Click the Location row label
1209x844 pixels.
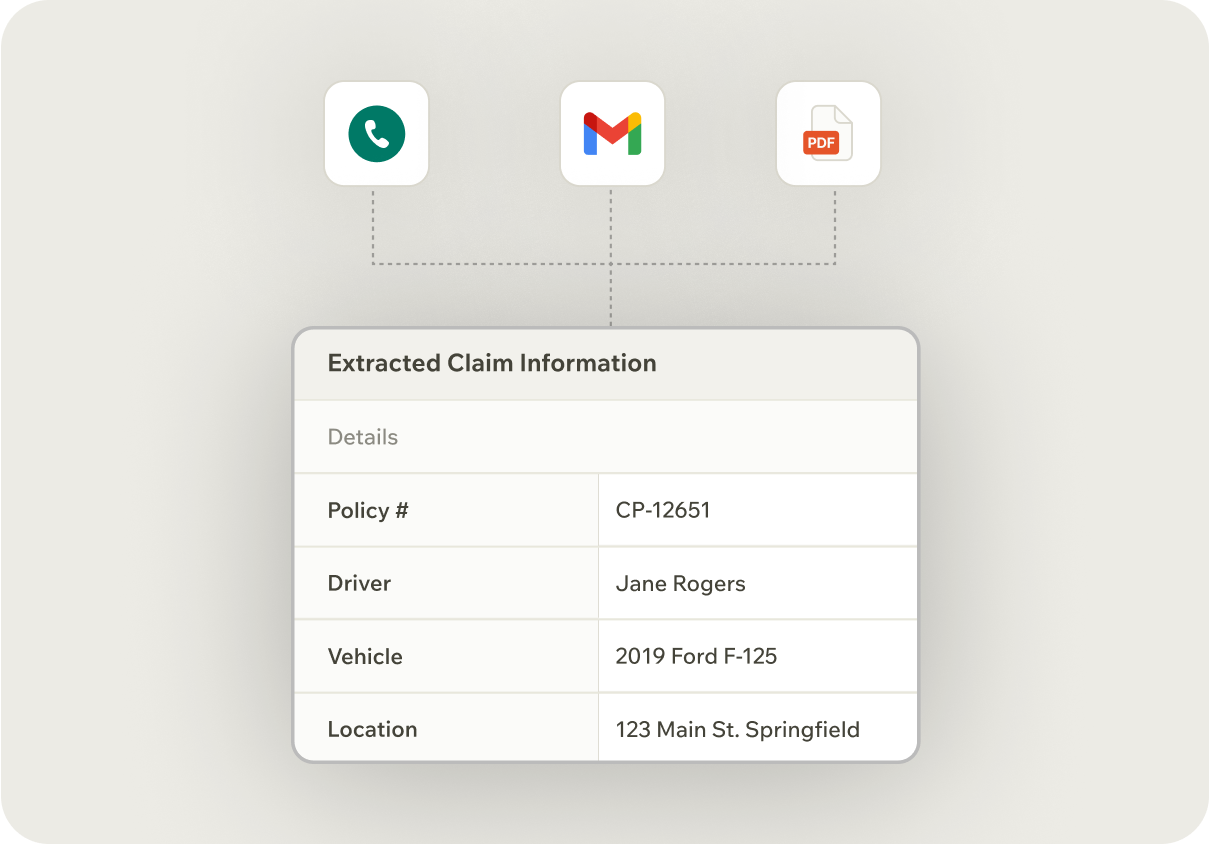[x=372, y=729]
